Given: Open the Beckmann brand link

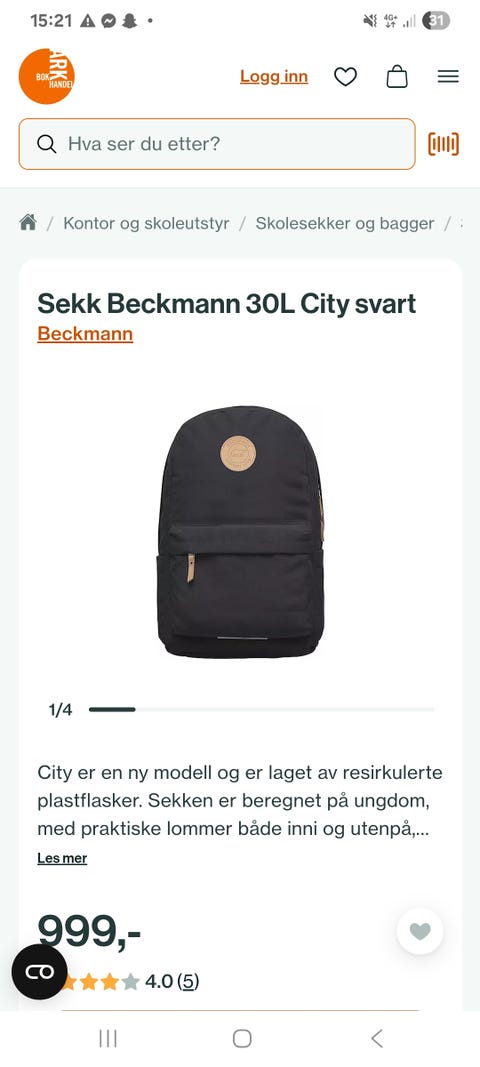Looking at the screenshot, I should [x=85, y=334].
